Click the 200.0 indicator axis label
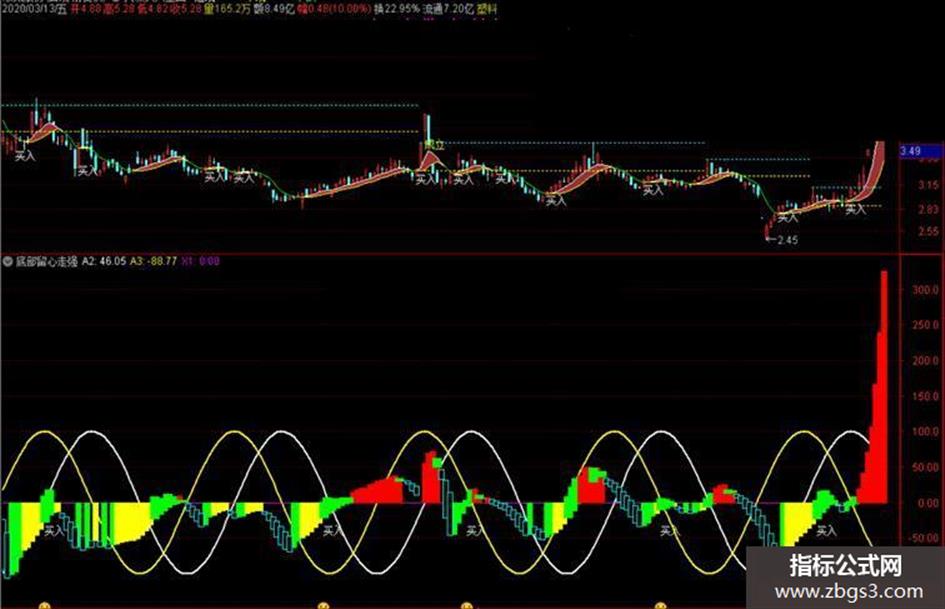 coord(926,361)
